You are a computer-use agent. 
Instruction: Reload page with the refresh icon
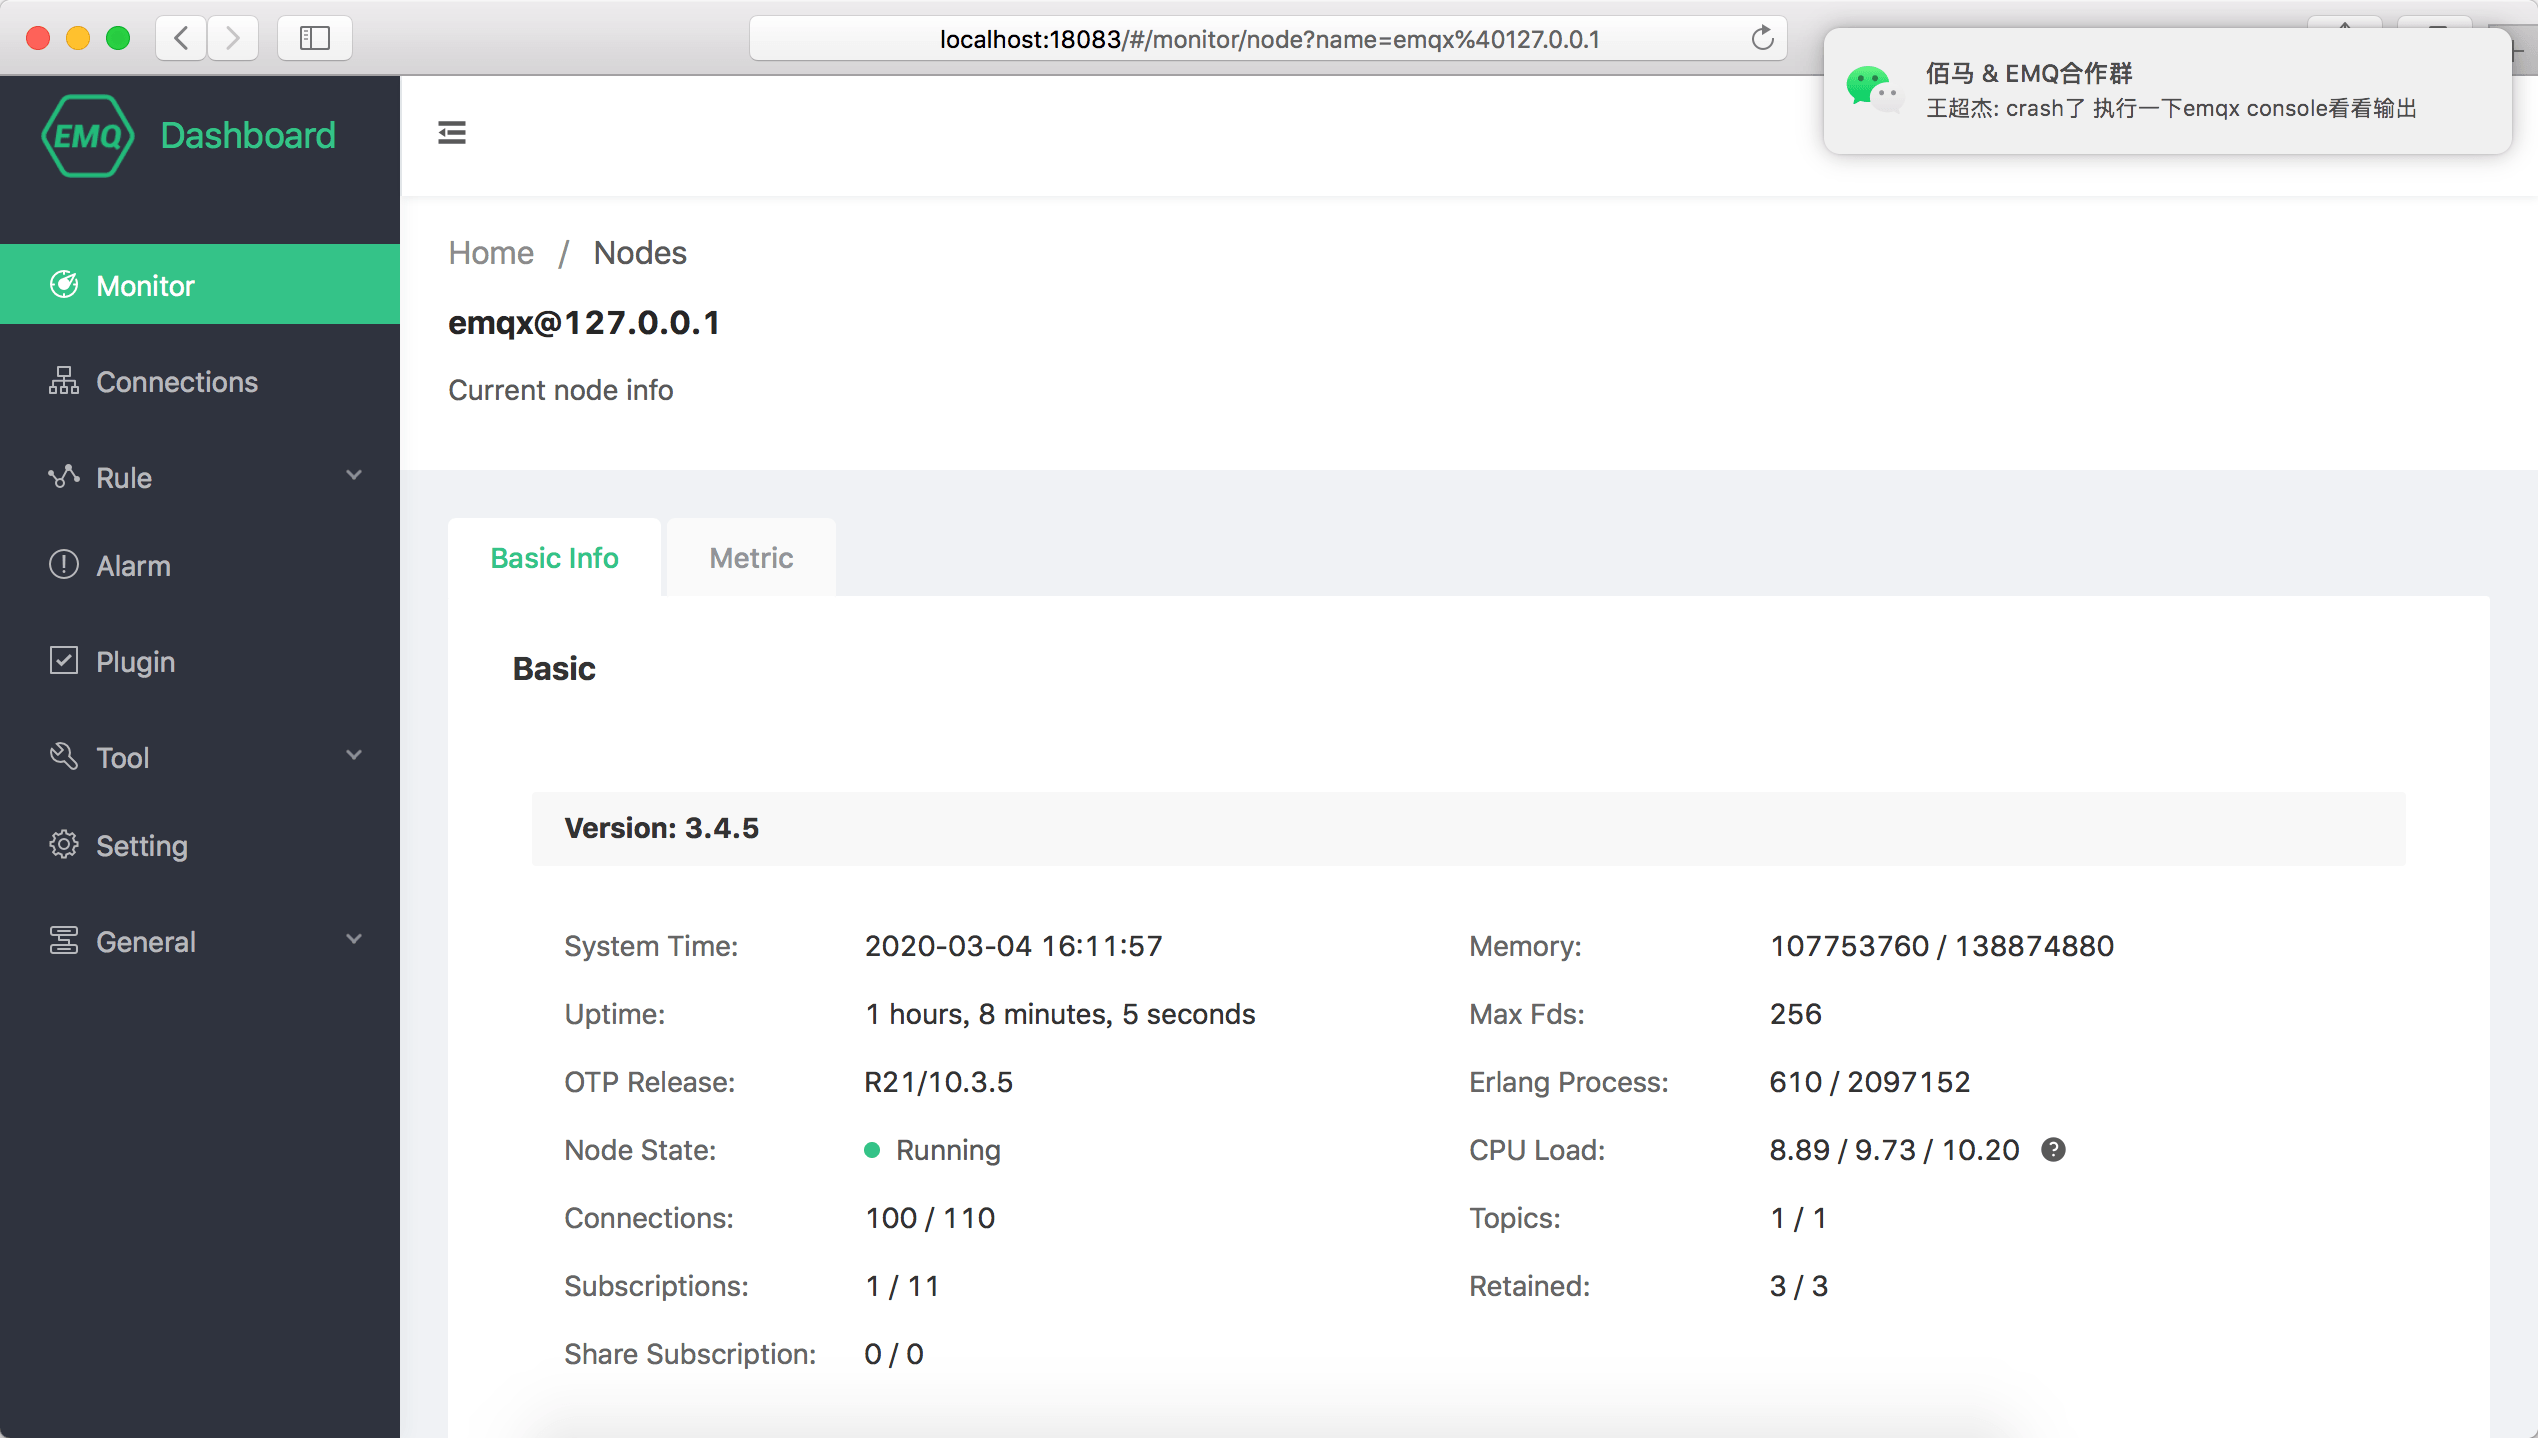[1762, 39]
